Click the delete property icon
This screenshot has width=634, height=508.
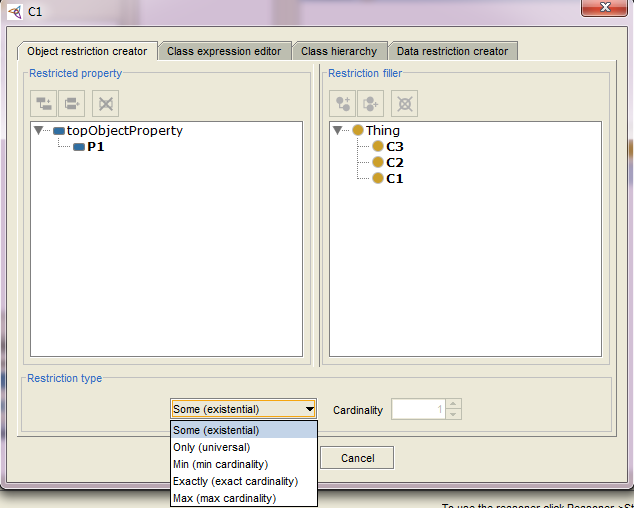[x=105, y=102]
